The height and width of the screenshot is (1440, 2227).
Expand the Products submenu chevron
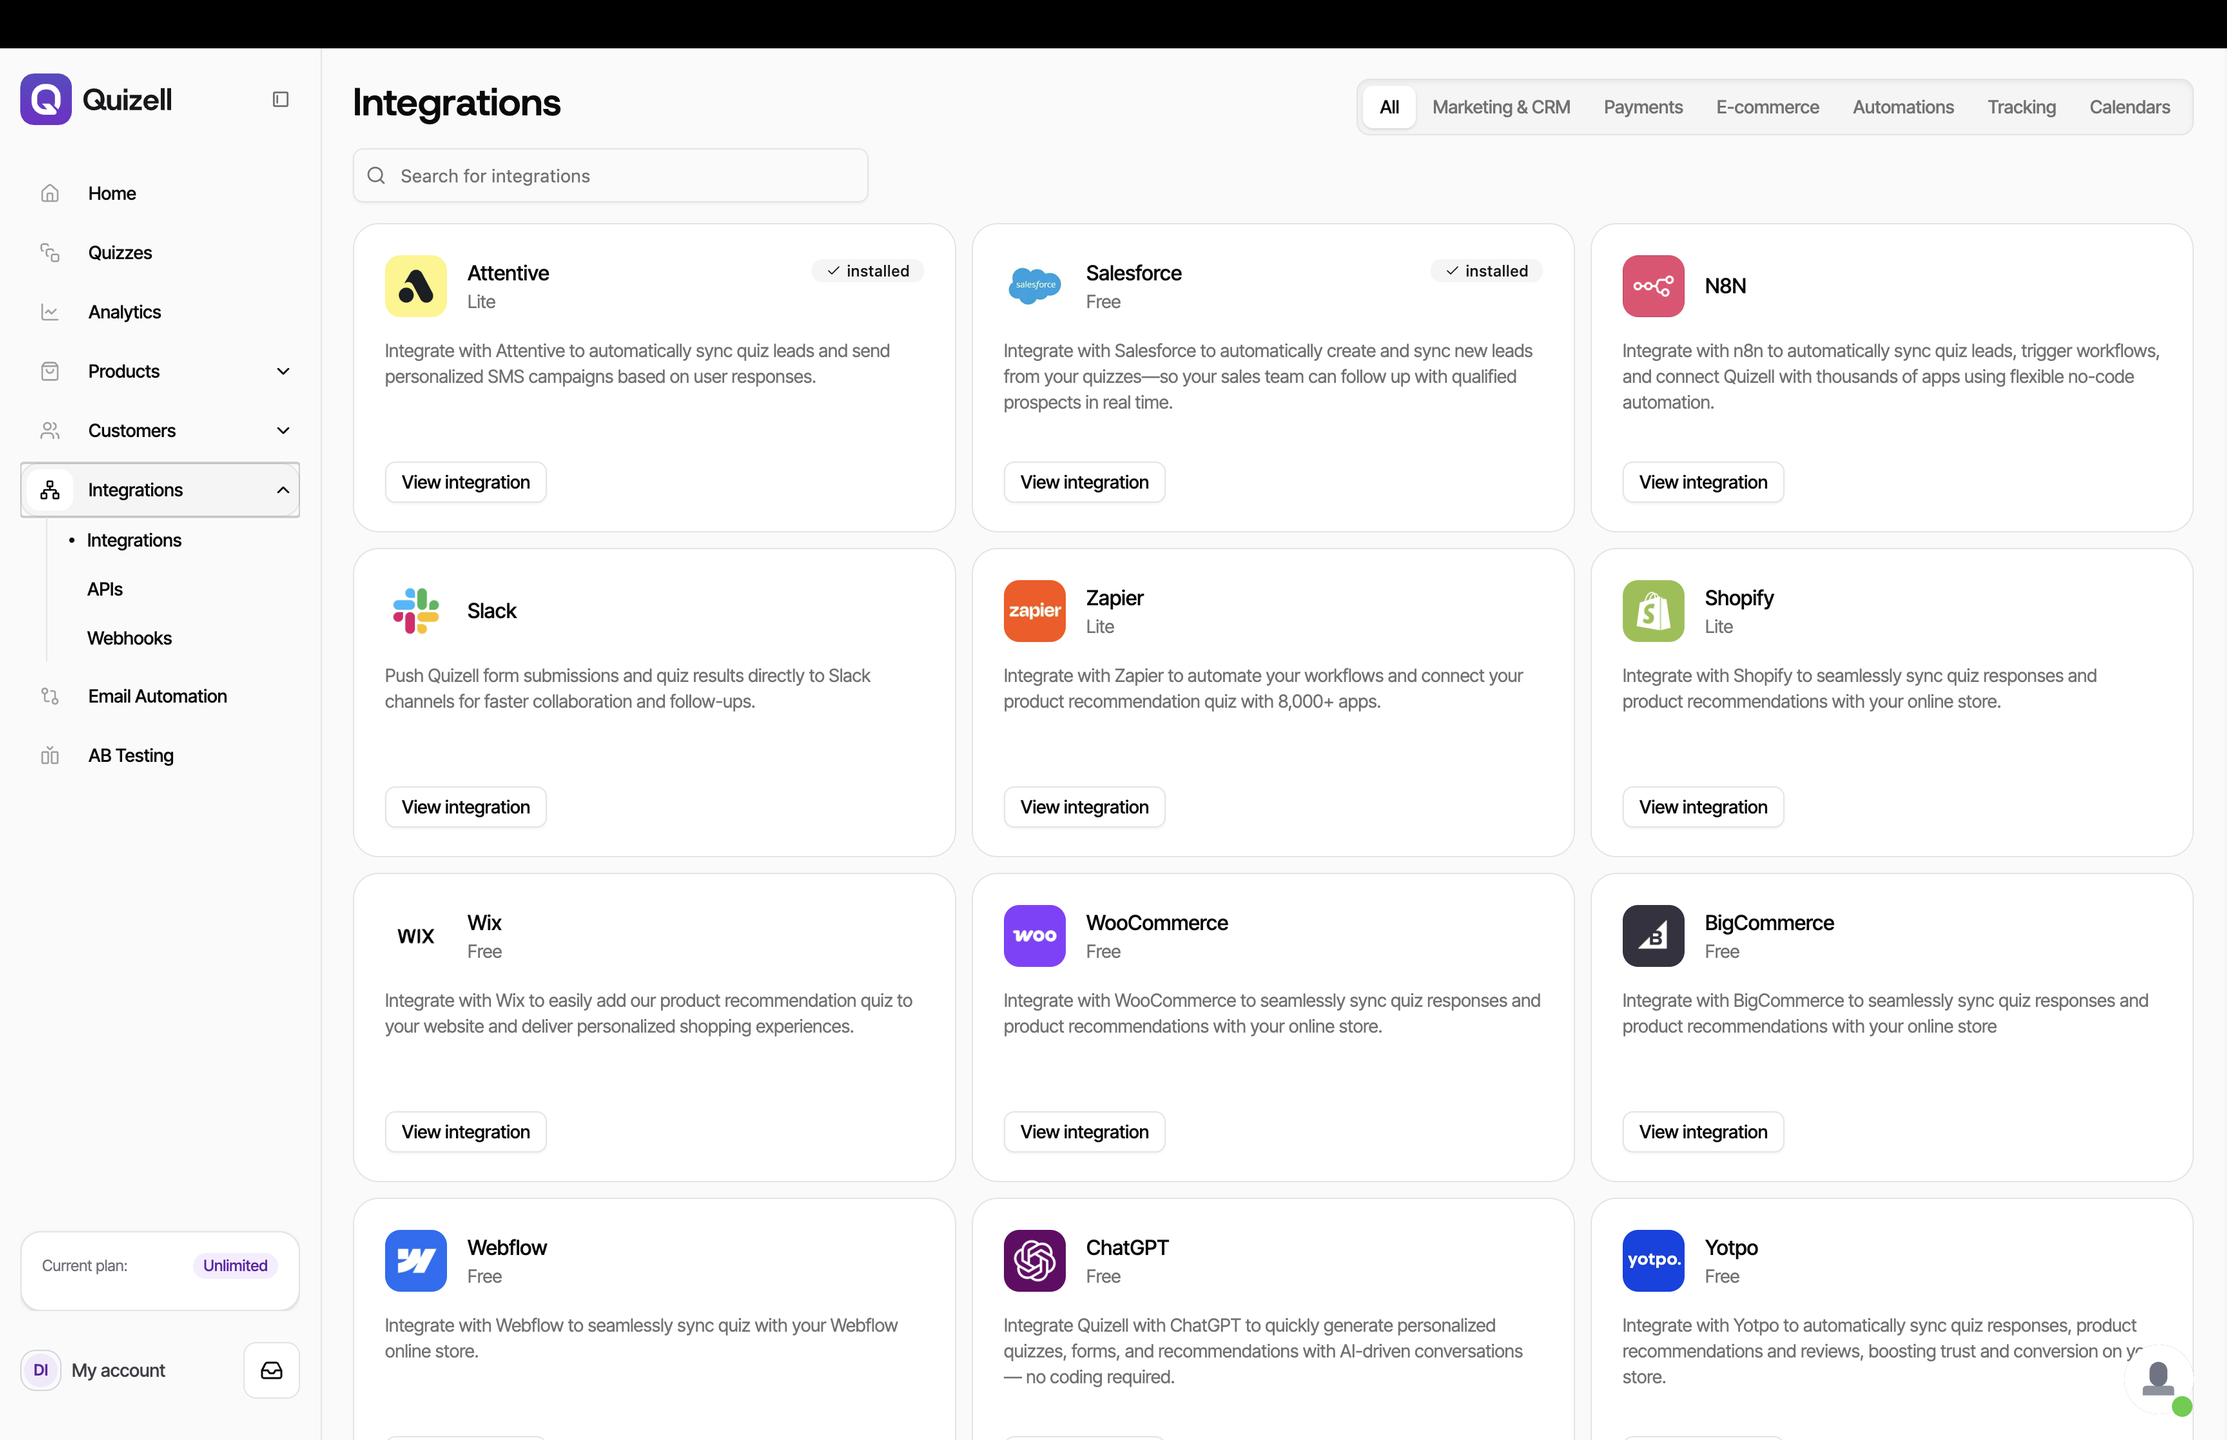tap(283, 371)
